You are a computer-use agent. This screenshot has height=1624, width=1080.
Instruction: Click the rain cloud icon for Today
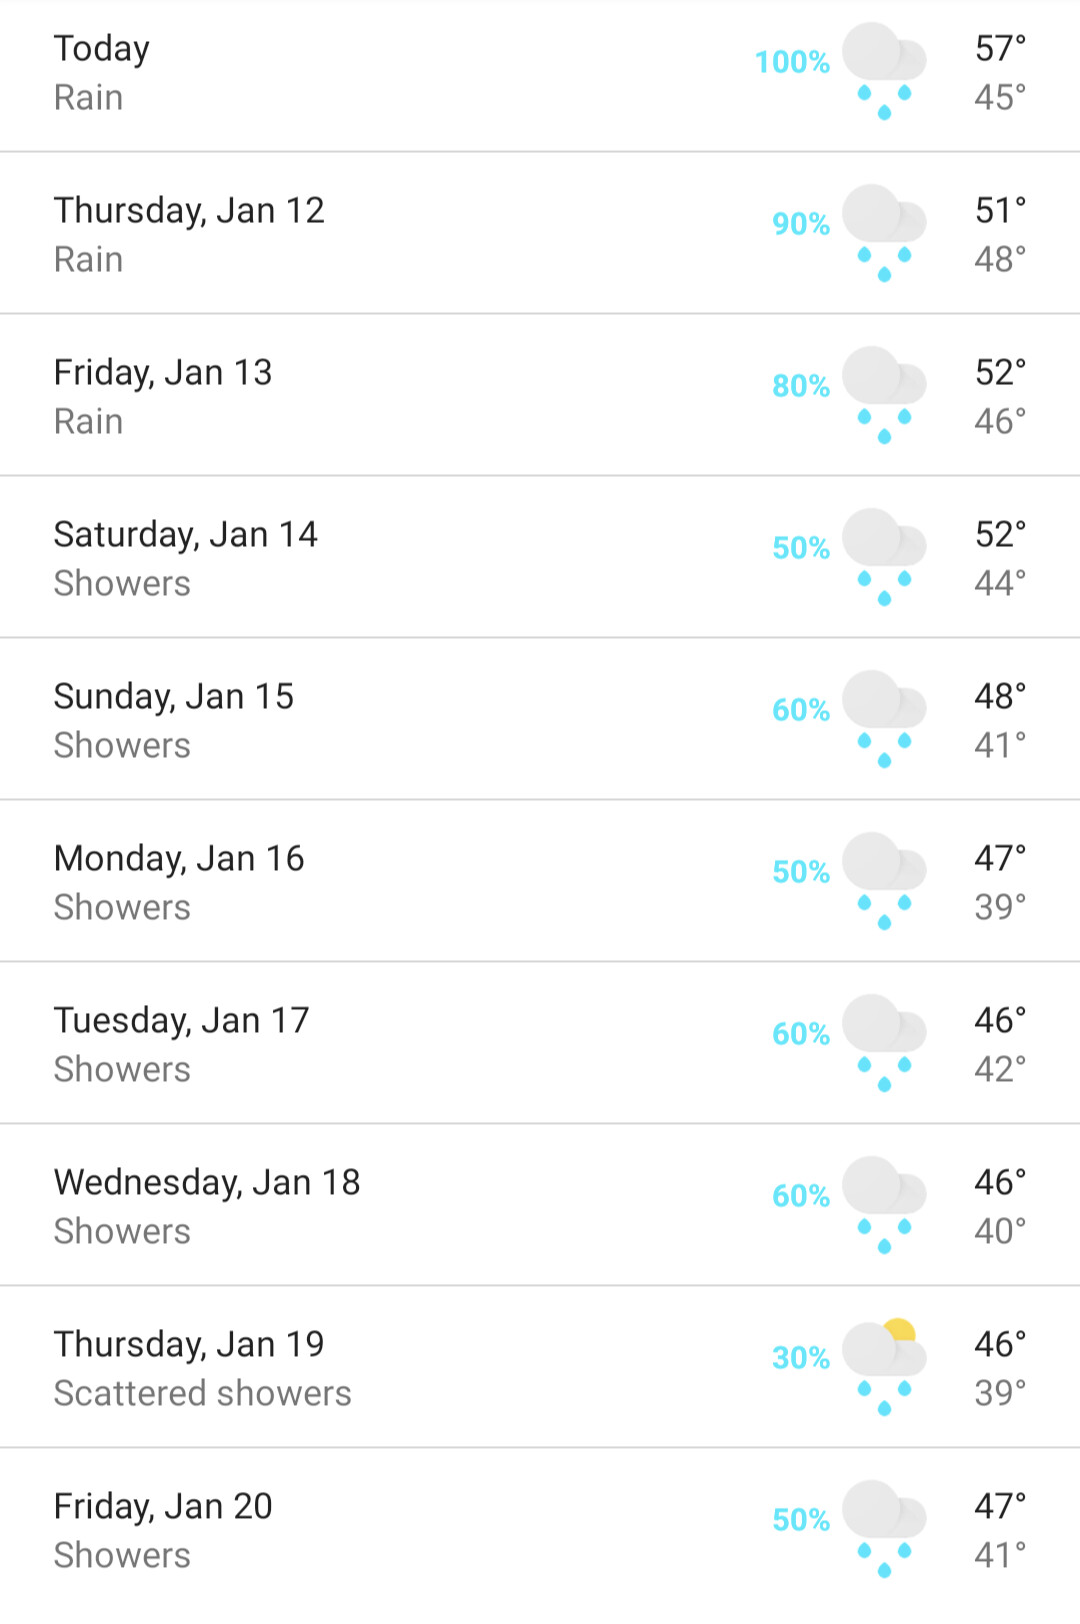[884, 71]
